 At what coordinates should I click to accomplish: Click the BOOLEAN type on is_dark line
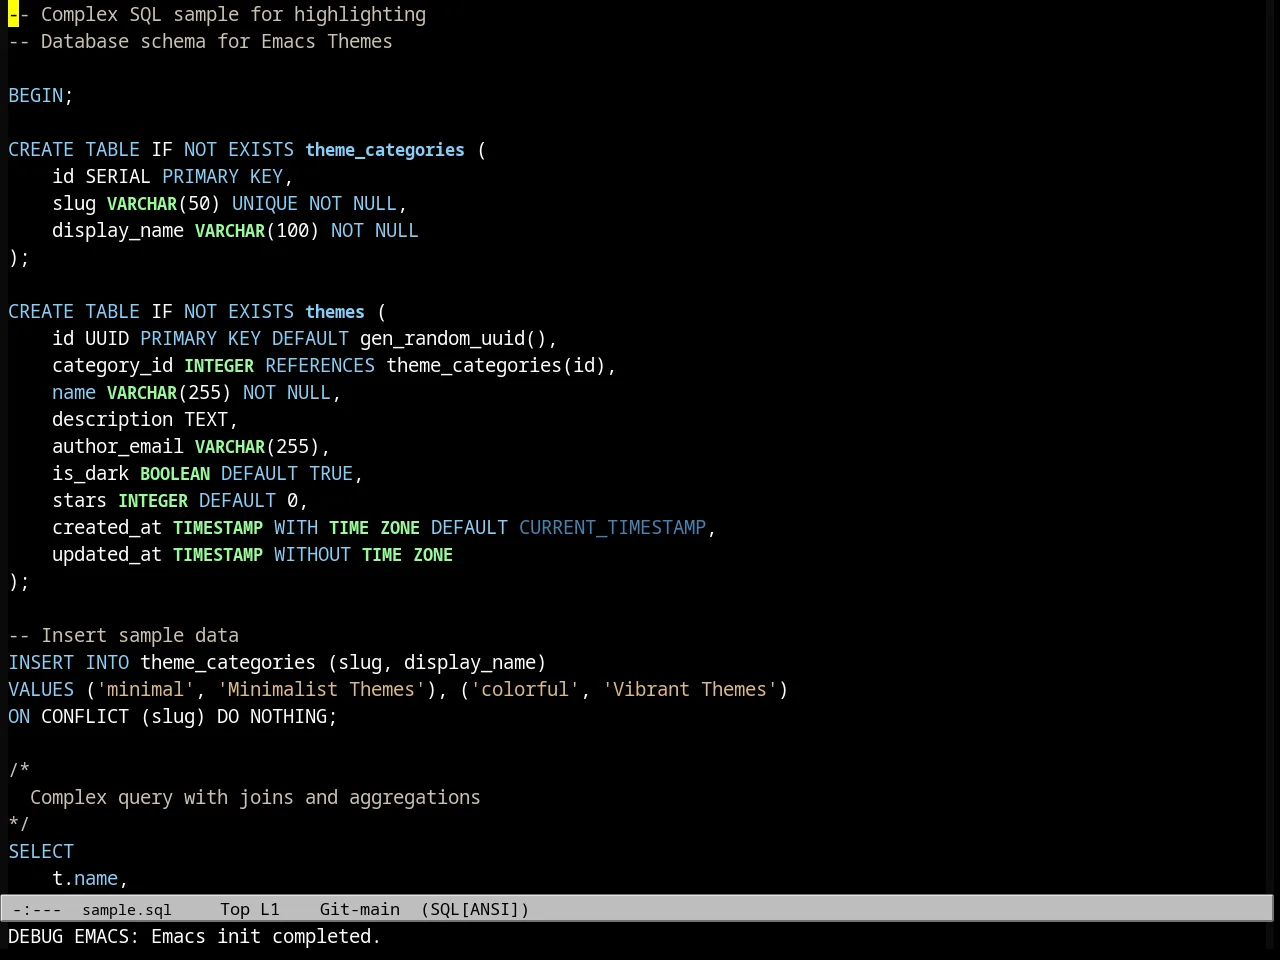[x=175, y=473]
